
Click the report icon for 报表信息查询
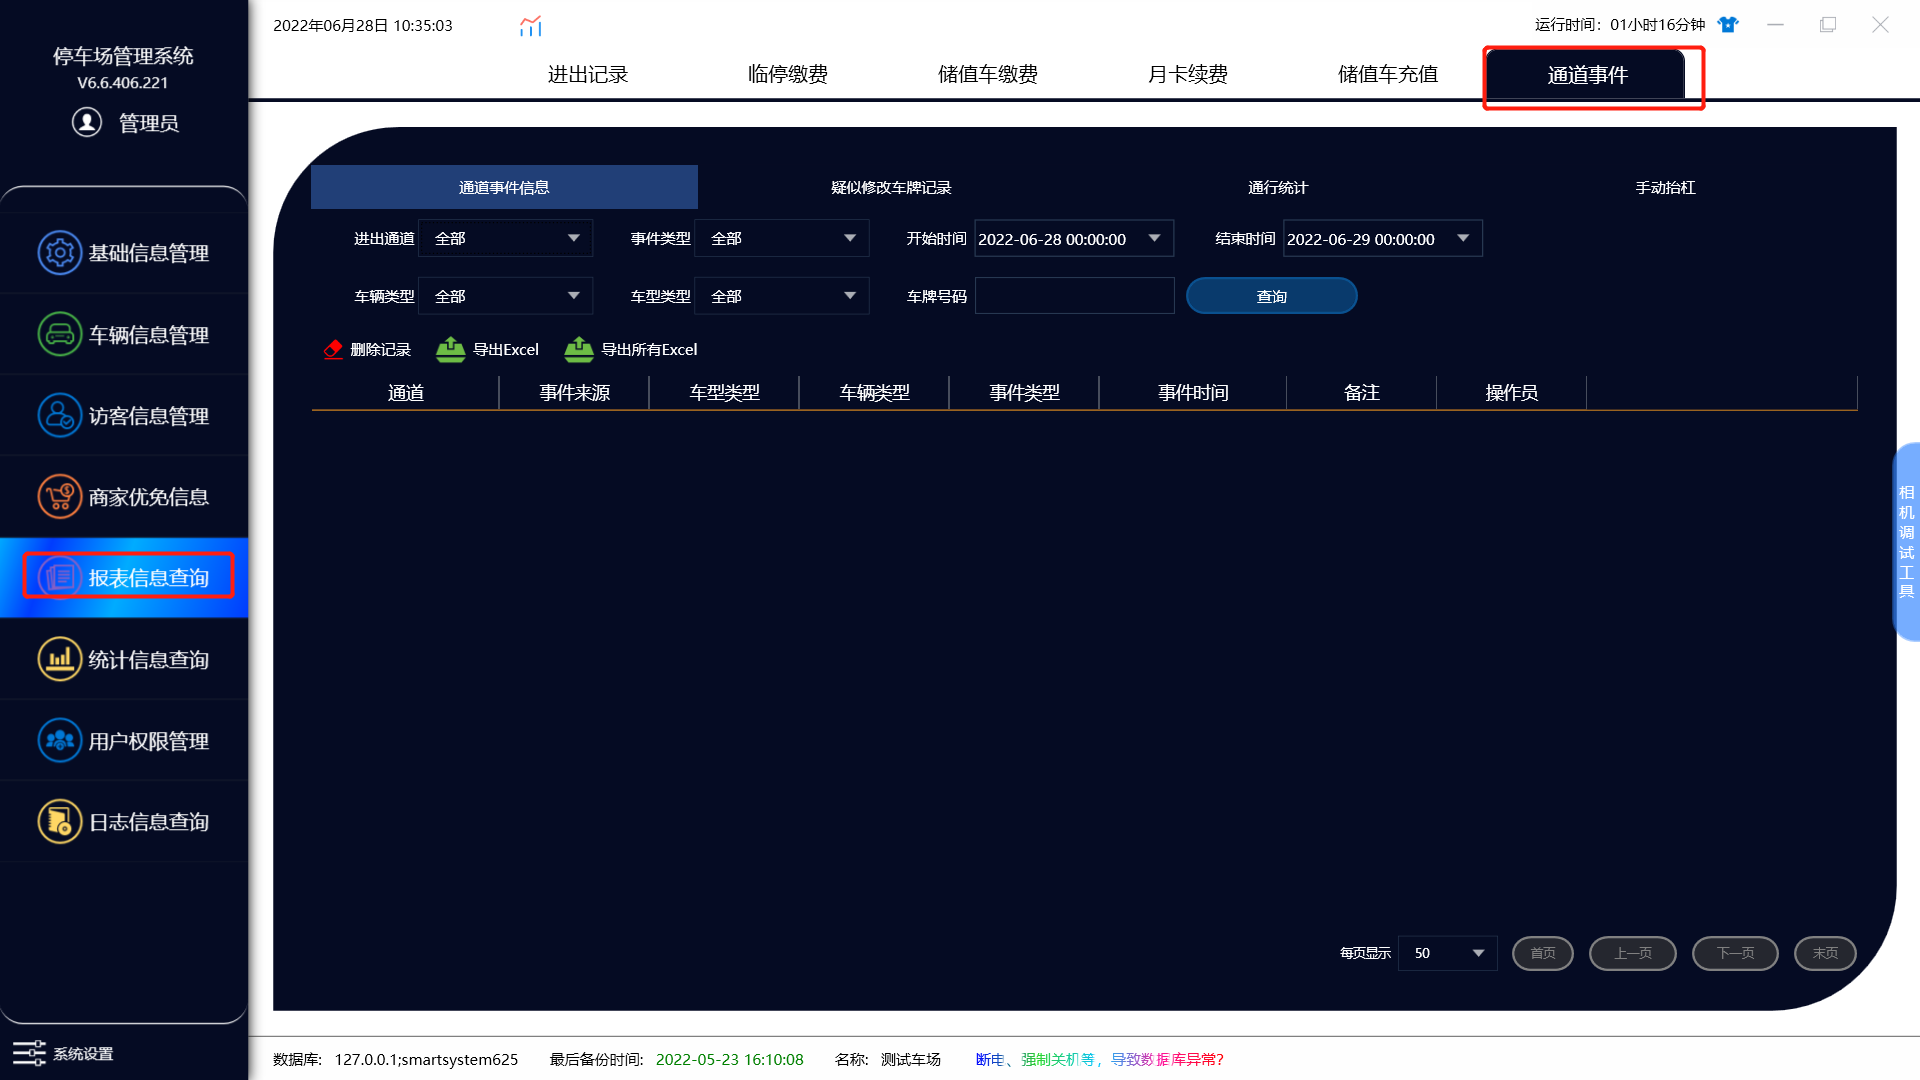[x=59, y=578]
